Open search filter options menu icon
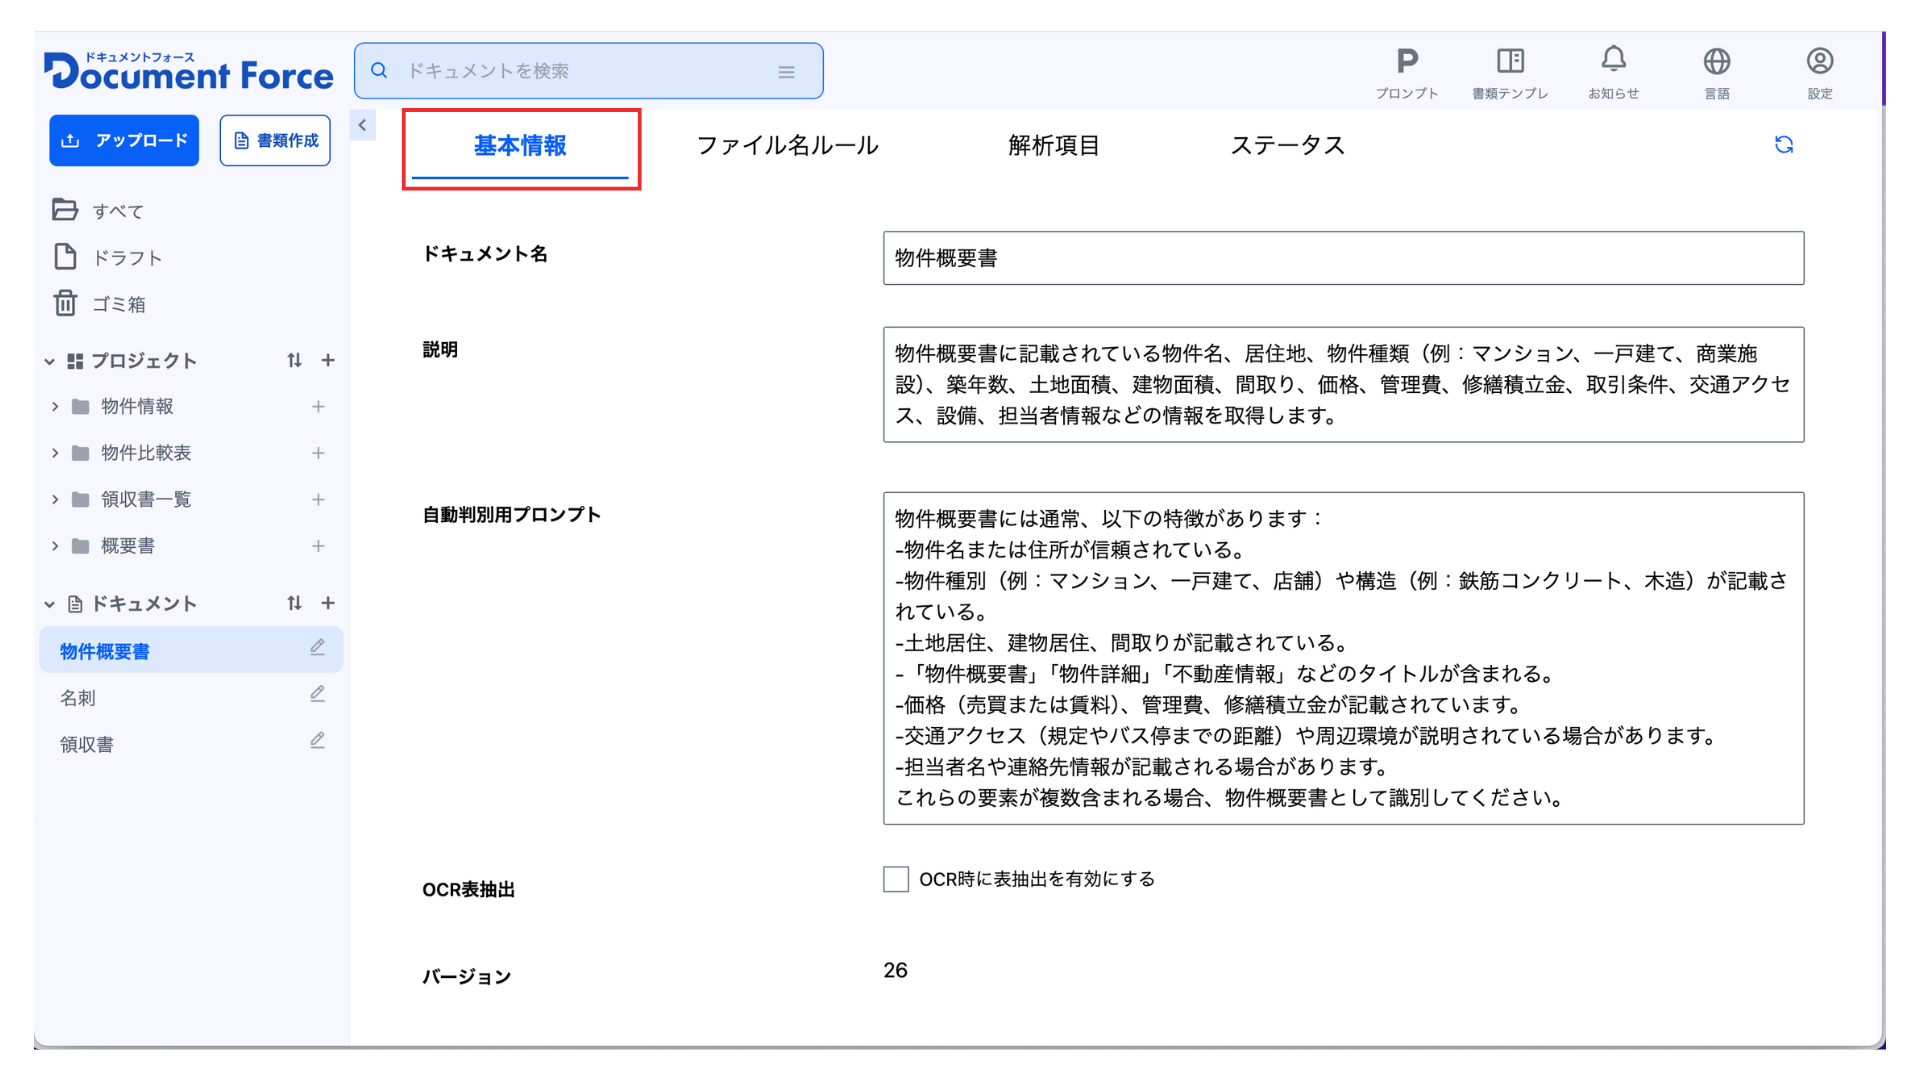 787,72
